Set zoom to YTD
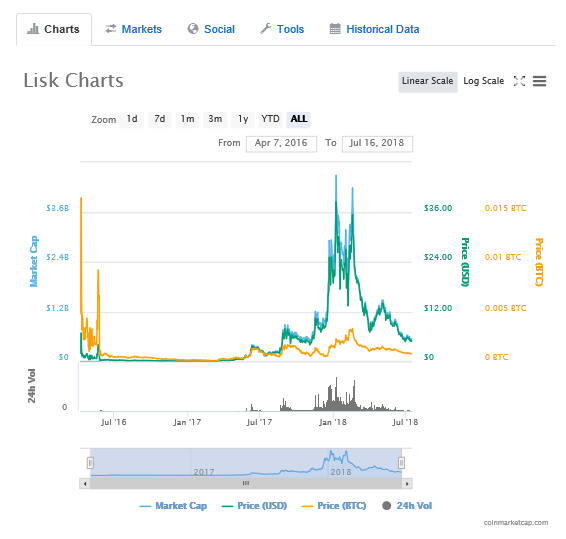This screenshot has width=566, height=539. (x=270, y=119)
